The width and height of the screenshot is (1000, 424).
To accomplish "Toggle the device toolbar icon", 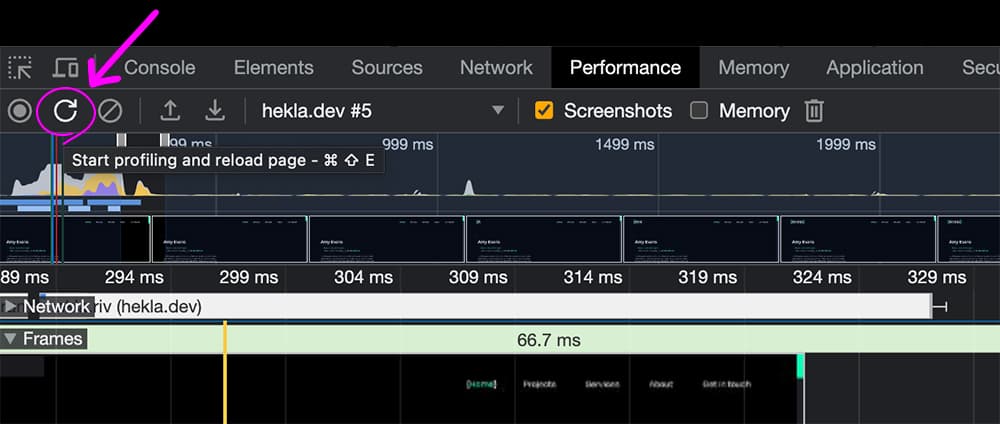I will (x=66, y=68).
